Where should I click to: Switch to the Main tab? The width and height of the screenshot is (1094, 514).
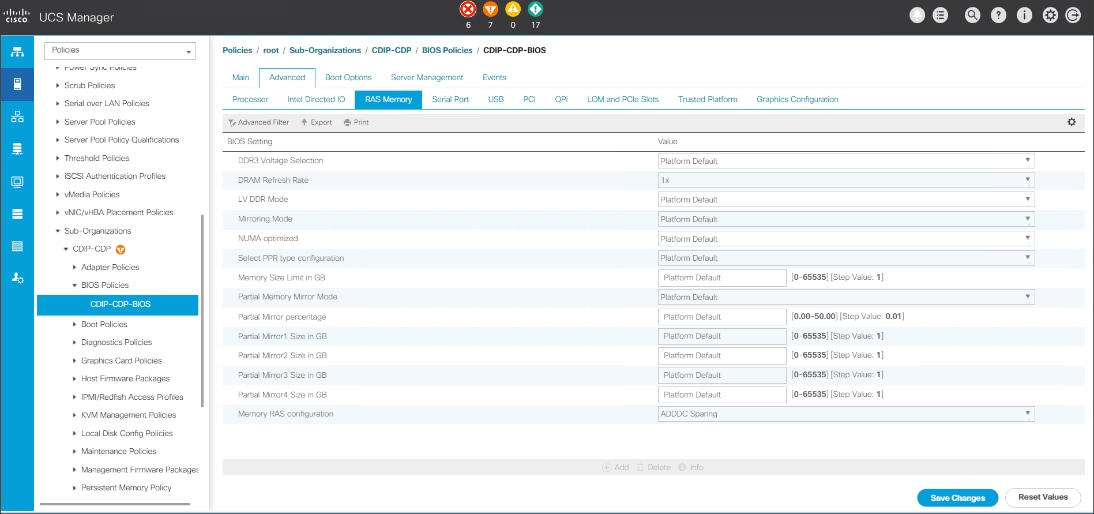tap(241, 77)
